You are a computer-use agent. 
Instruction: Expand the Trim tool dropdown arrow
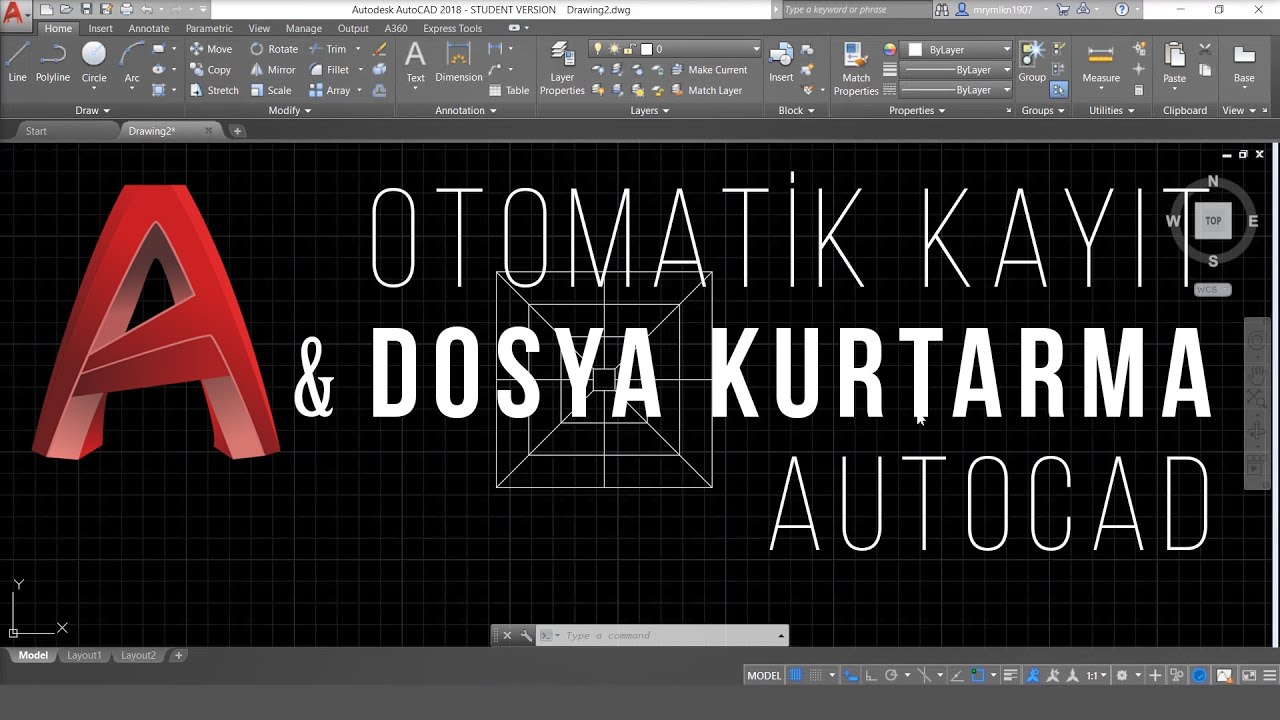[x=358, y=49]
